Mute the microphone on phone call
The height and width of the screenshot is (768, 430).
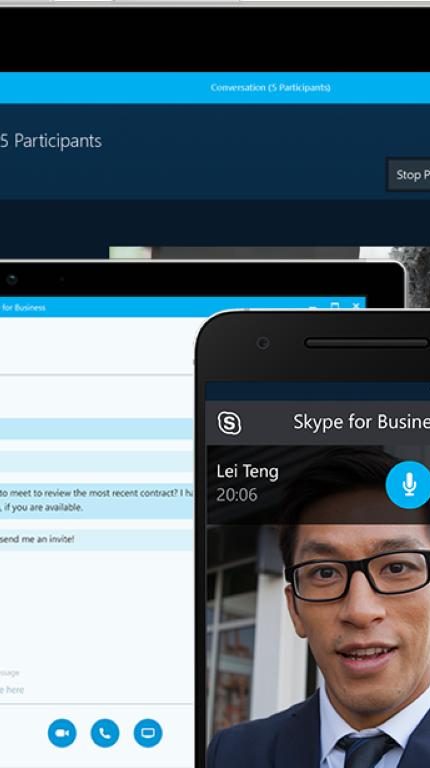pos(408,484)
